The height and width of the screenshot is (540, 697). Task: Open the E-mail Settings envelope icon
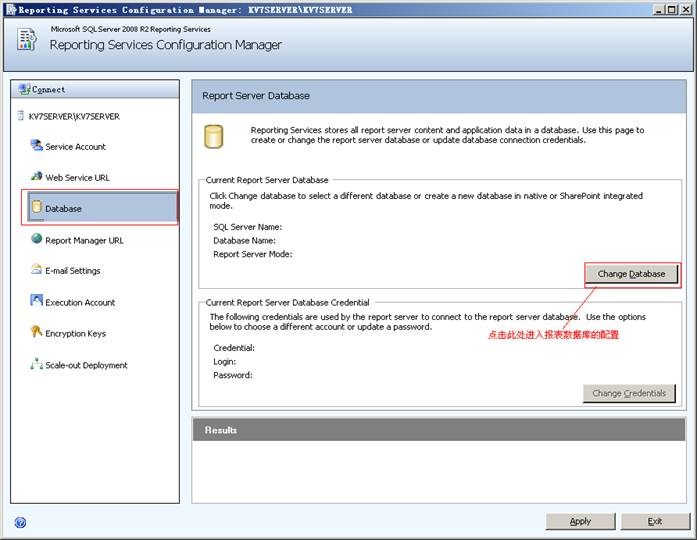[37, 270]
